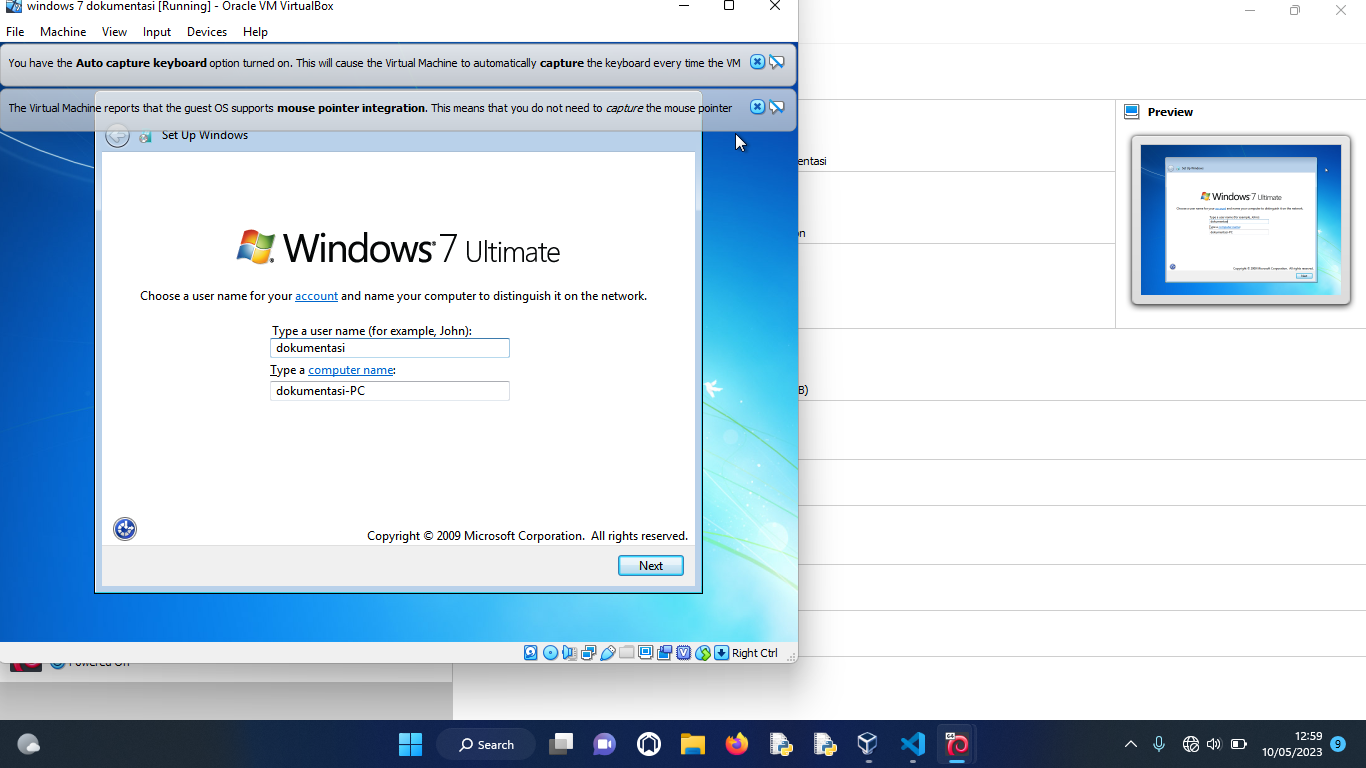Click the Next button
This screenshot has width=1366, height=768.
point(651,565)
